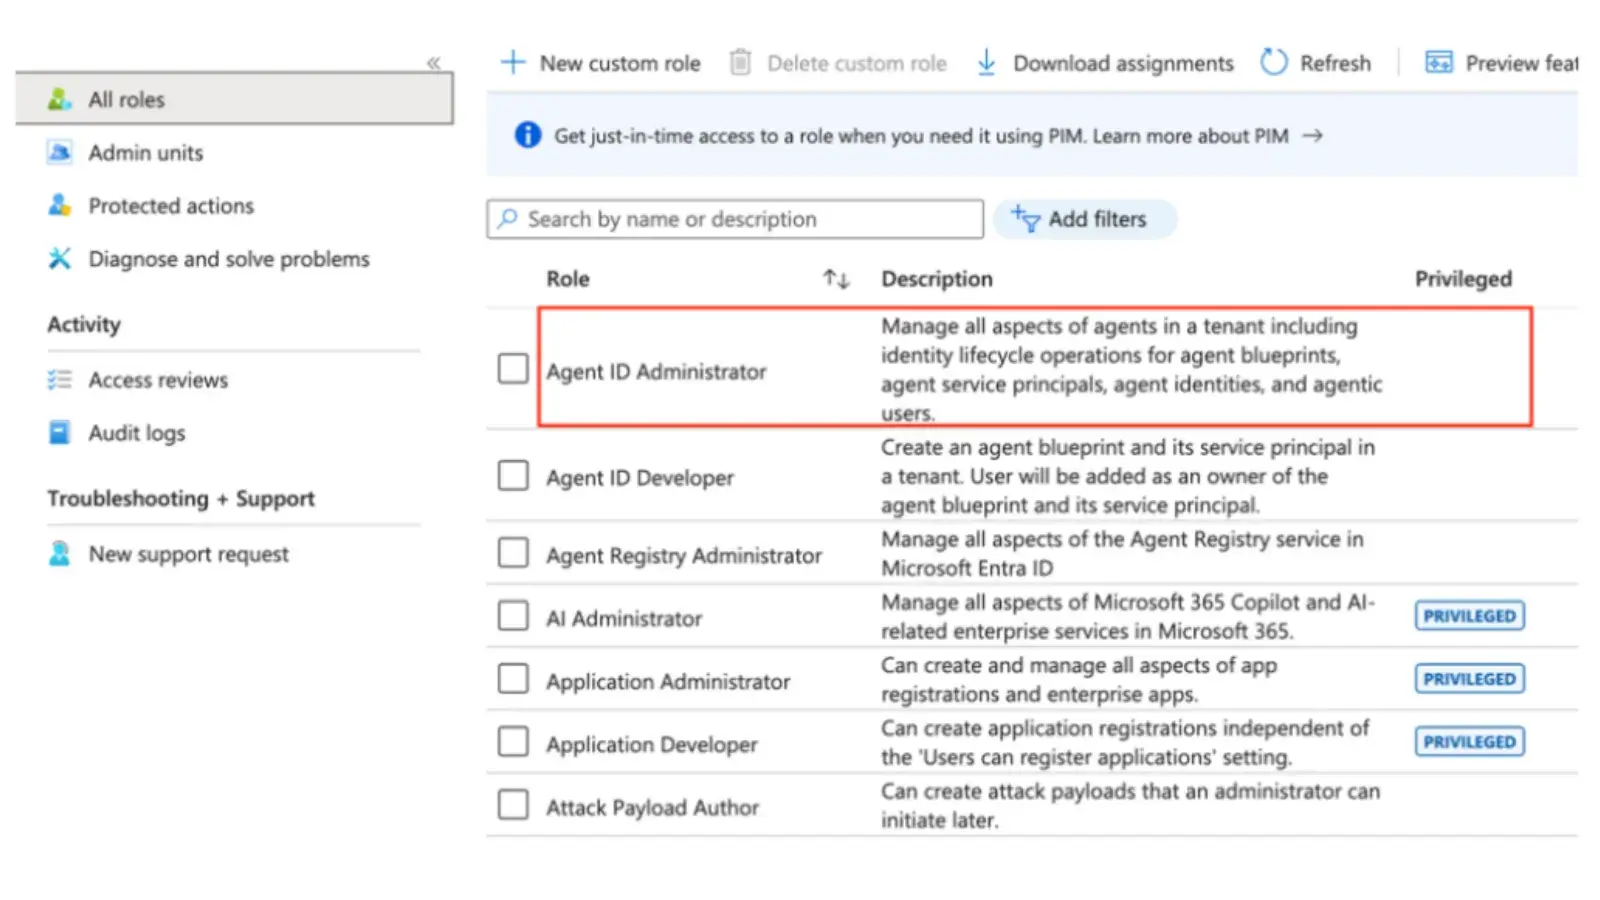
Task: Click the New custom role plus icon
Action: 512,62
